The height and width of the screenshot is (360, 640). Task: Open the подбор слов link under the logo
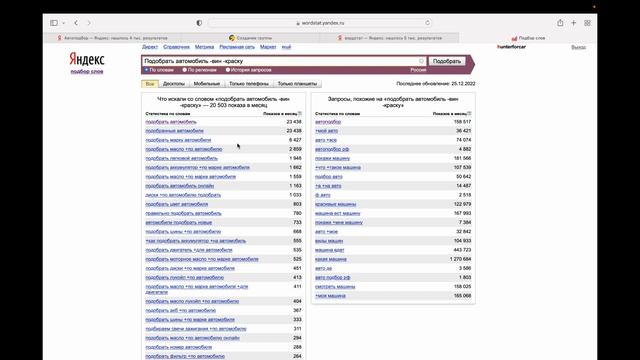pyautogui.click(x=87, y=71)
